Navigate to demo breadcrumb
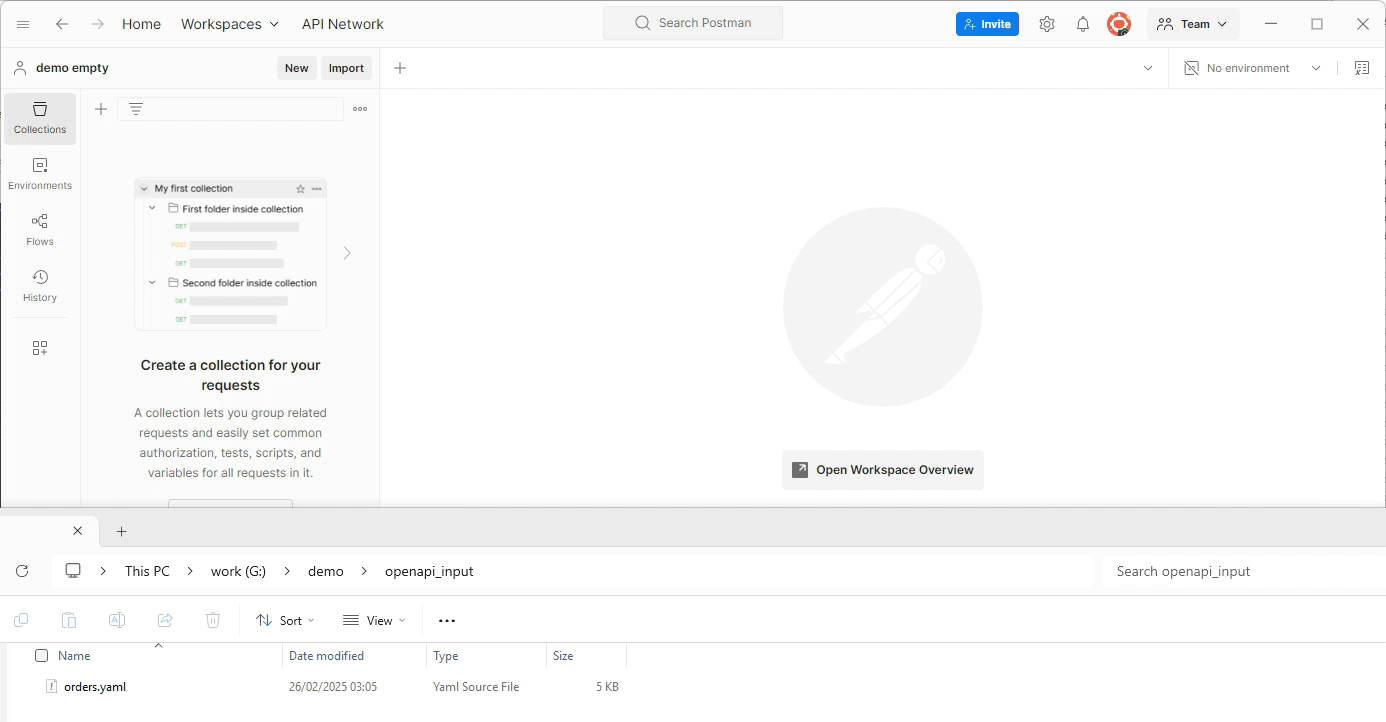 tap(326, 571)
